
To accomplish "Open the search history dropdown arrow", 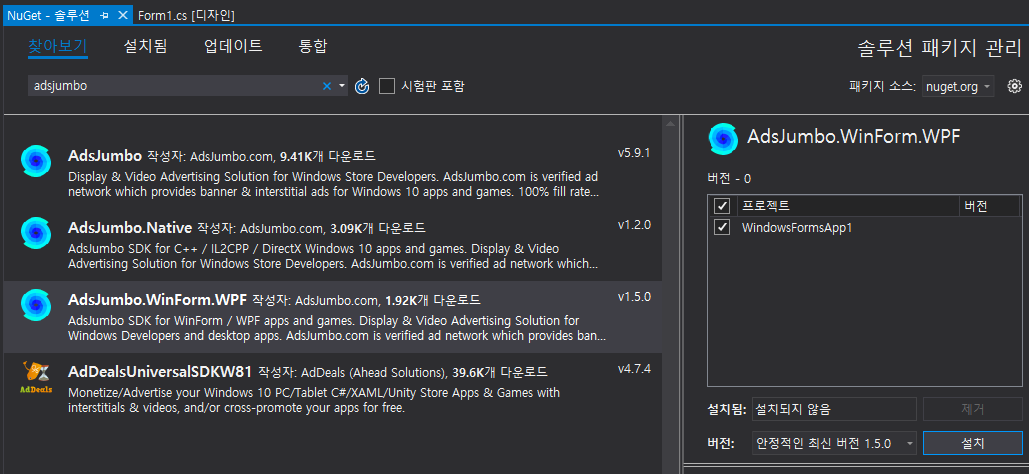I will 342,86.
